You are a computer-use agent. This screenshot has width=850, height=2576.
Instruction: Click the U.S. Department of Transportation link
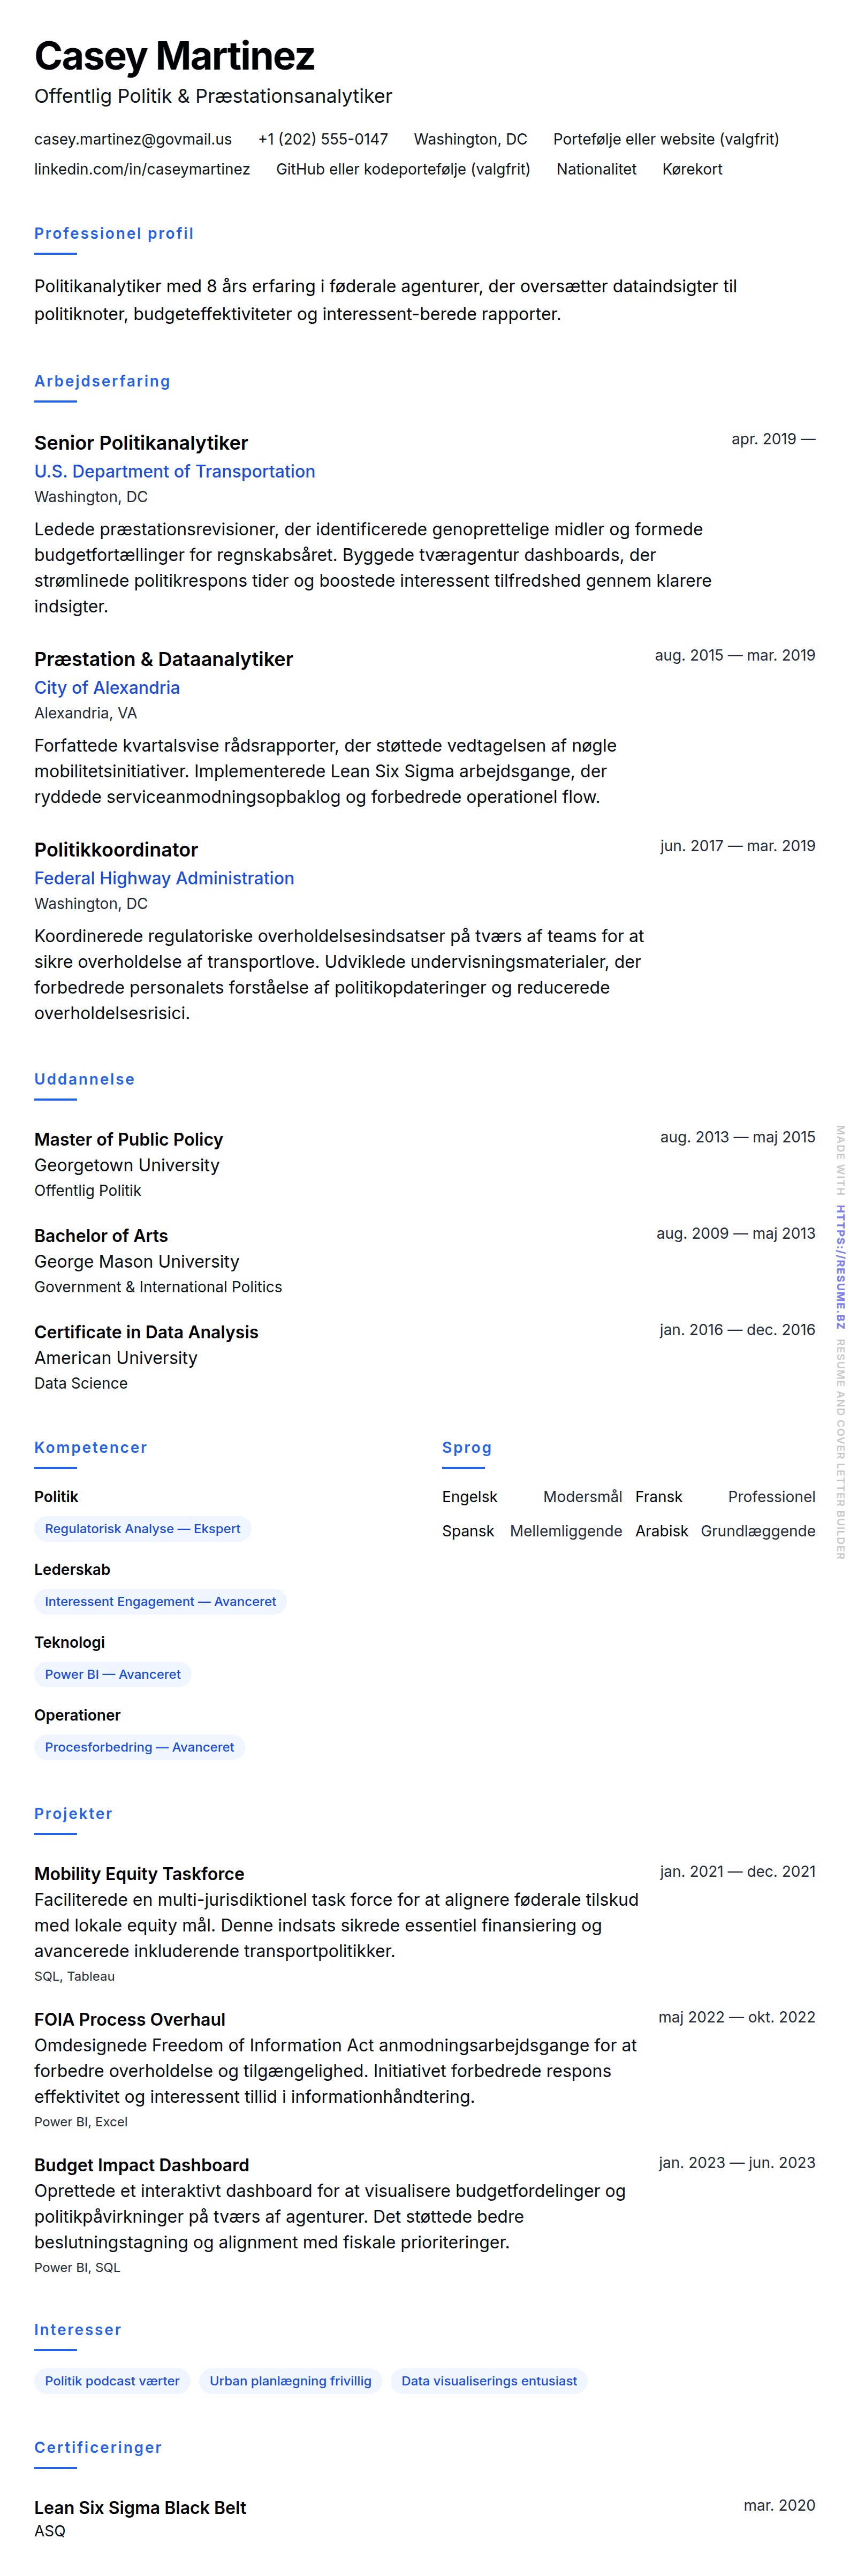tap(174, 471)
